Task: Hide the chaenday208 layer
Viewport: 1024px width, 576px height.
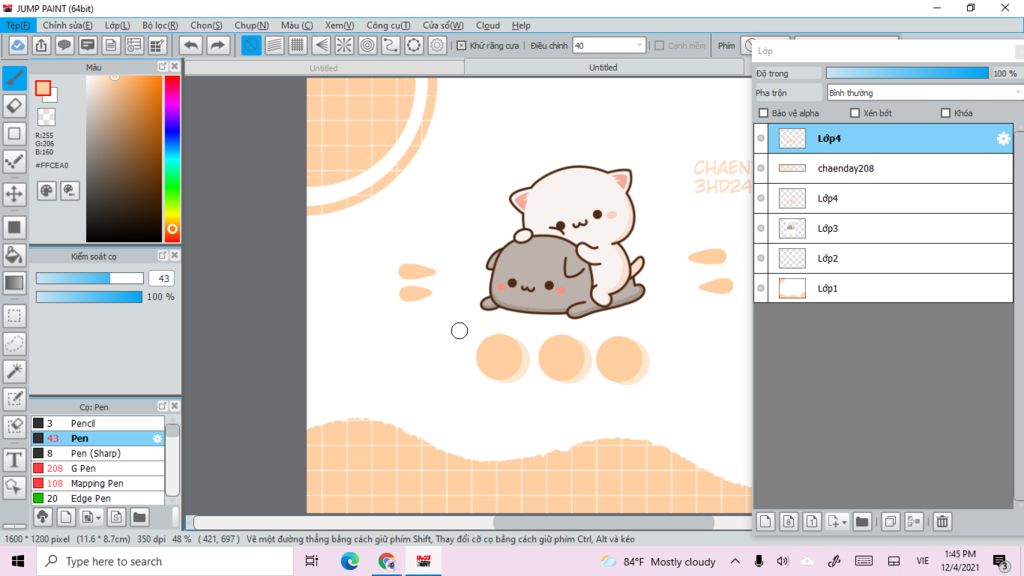Action: point(761,168)
